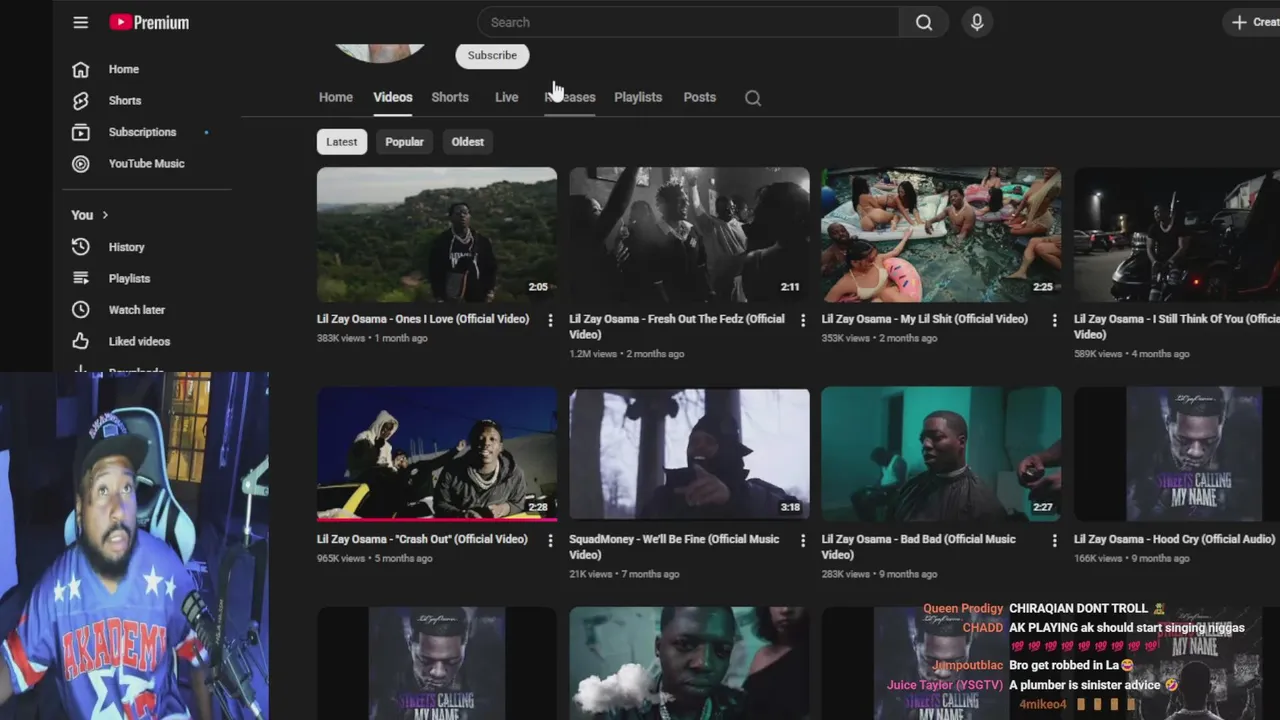Image resolution: width=1280 pixels, height=720 pixels.
Task: Open the Ones I Love title link
Action: (423, 319)
